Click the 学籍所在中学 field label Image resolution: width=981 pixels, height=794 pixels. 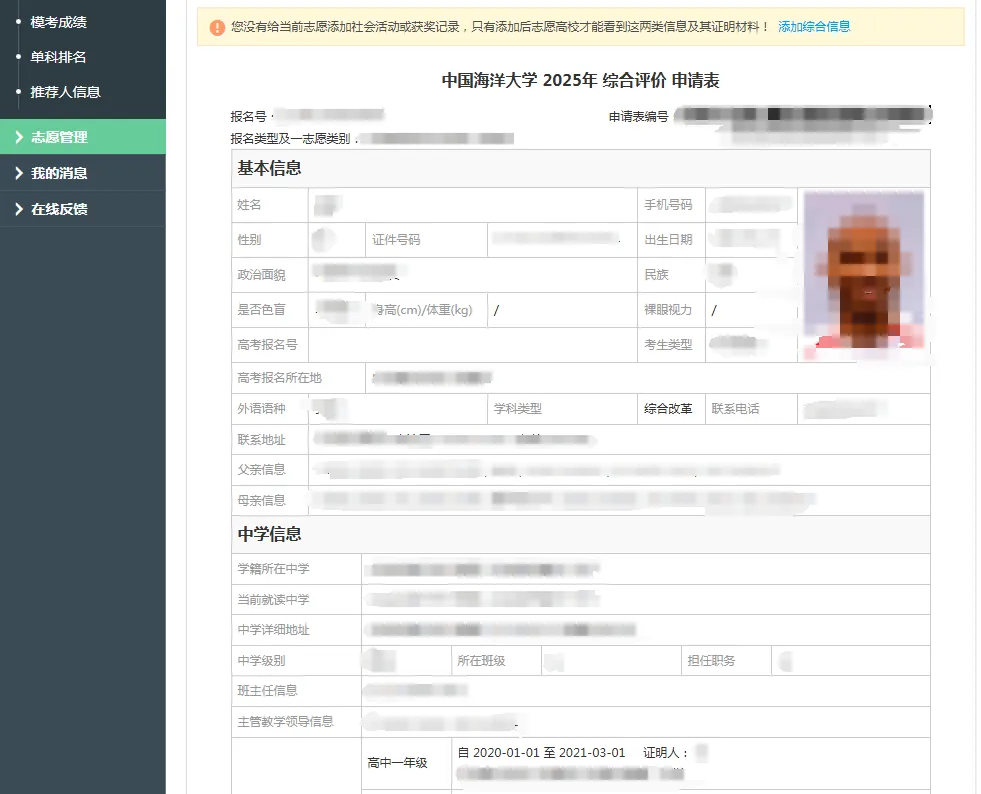click(x=273, y=569)
